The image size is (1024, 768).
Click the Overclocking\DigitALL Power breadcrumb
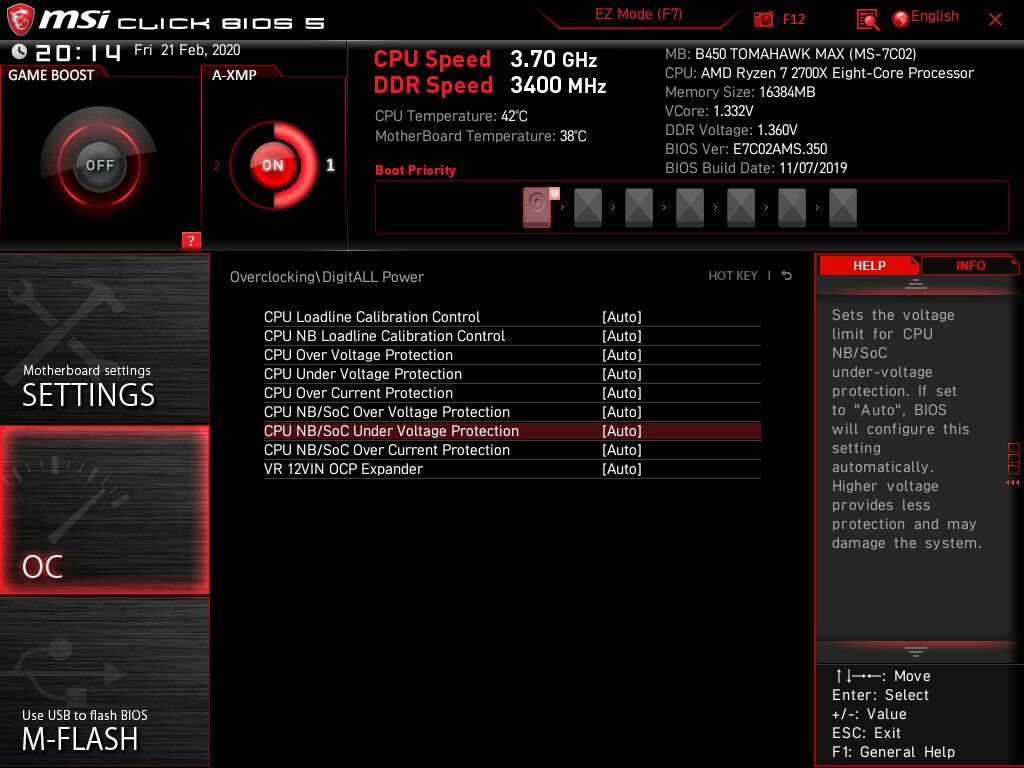pyautogui.click(x=327, y=277)
